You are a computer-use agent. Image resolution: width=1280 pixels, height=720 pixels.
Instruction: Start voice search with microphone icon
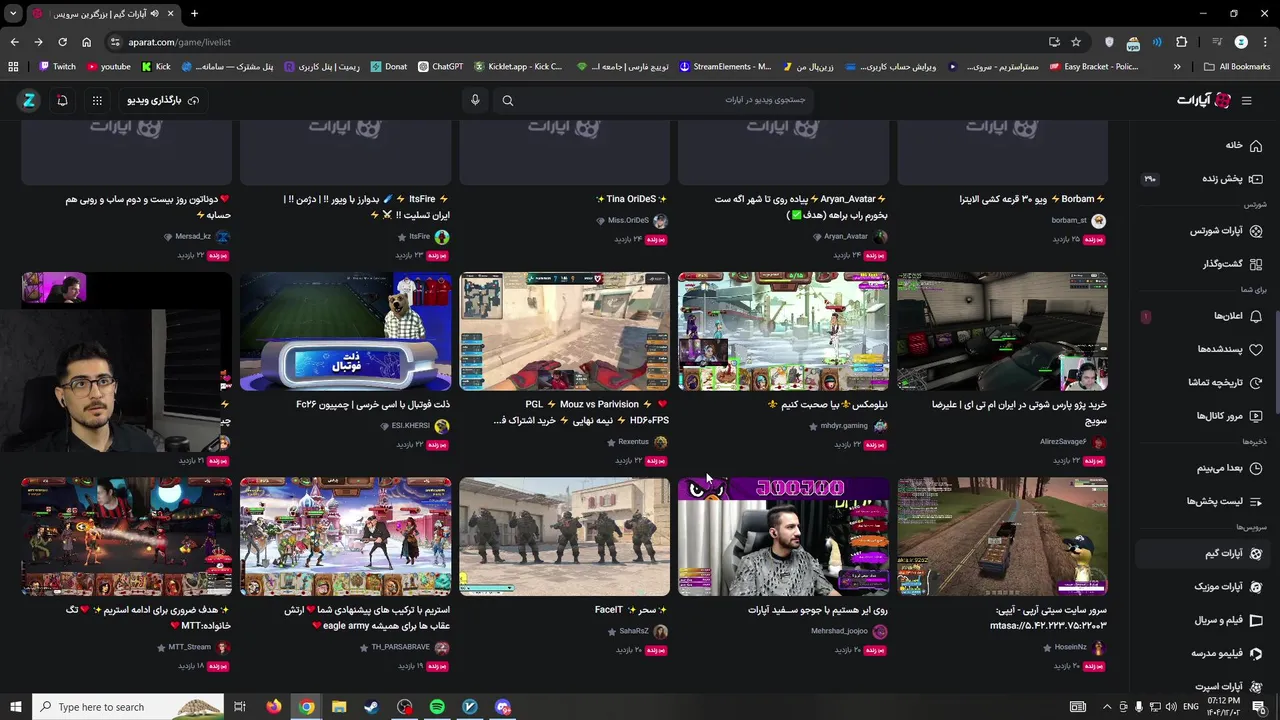tap(475, 100)
